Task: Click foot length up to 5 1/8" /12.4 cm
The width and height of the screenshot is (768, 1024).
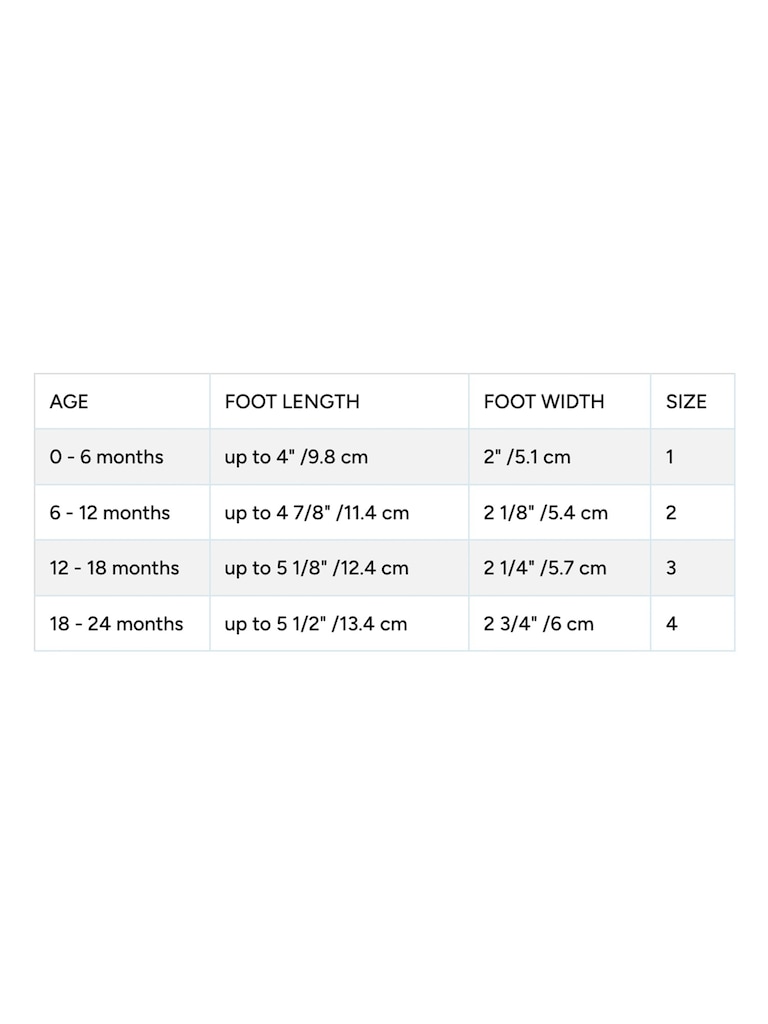Action: click(x=316, y=568)
